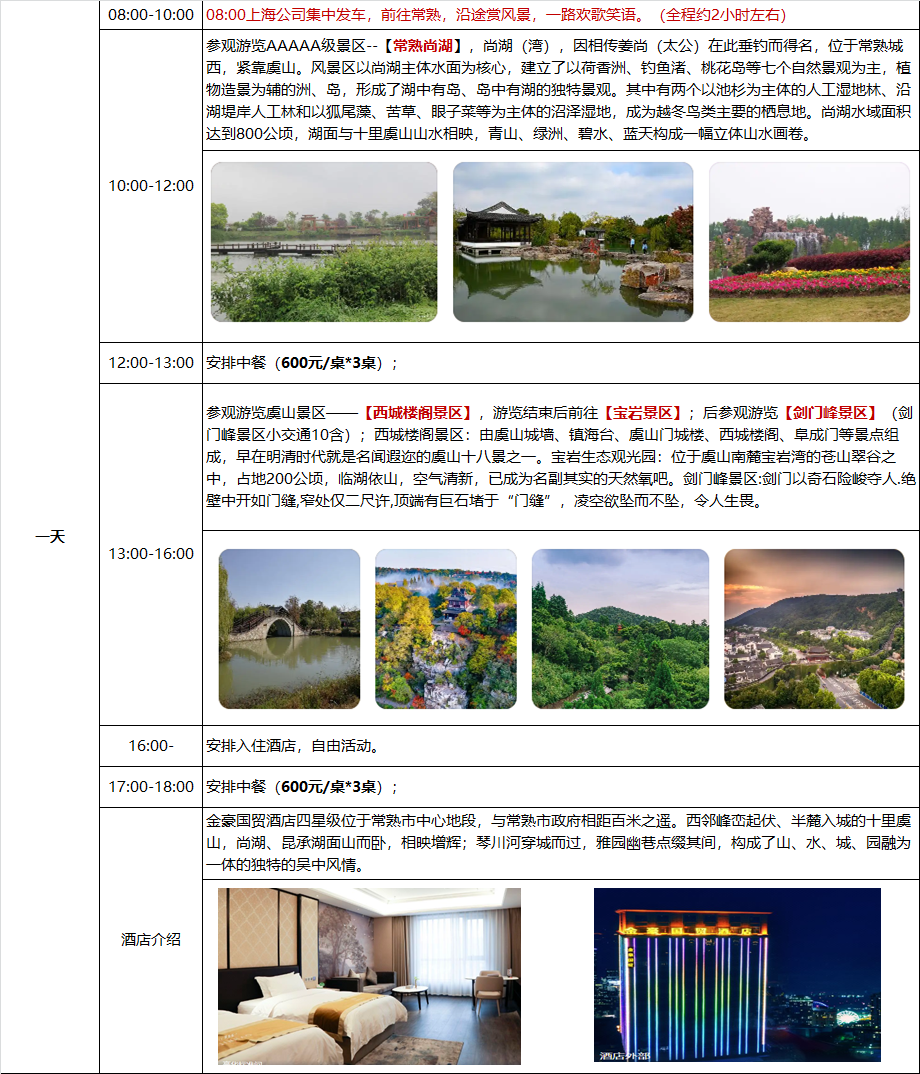
Task: Open the hotel night exterior photo
Action: pyautogui.click(x=737, y=974)
